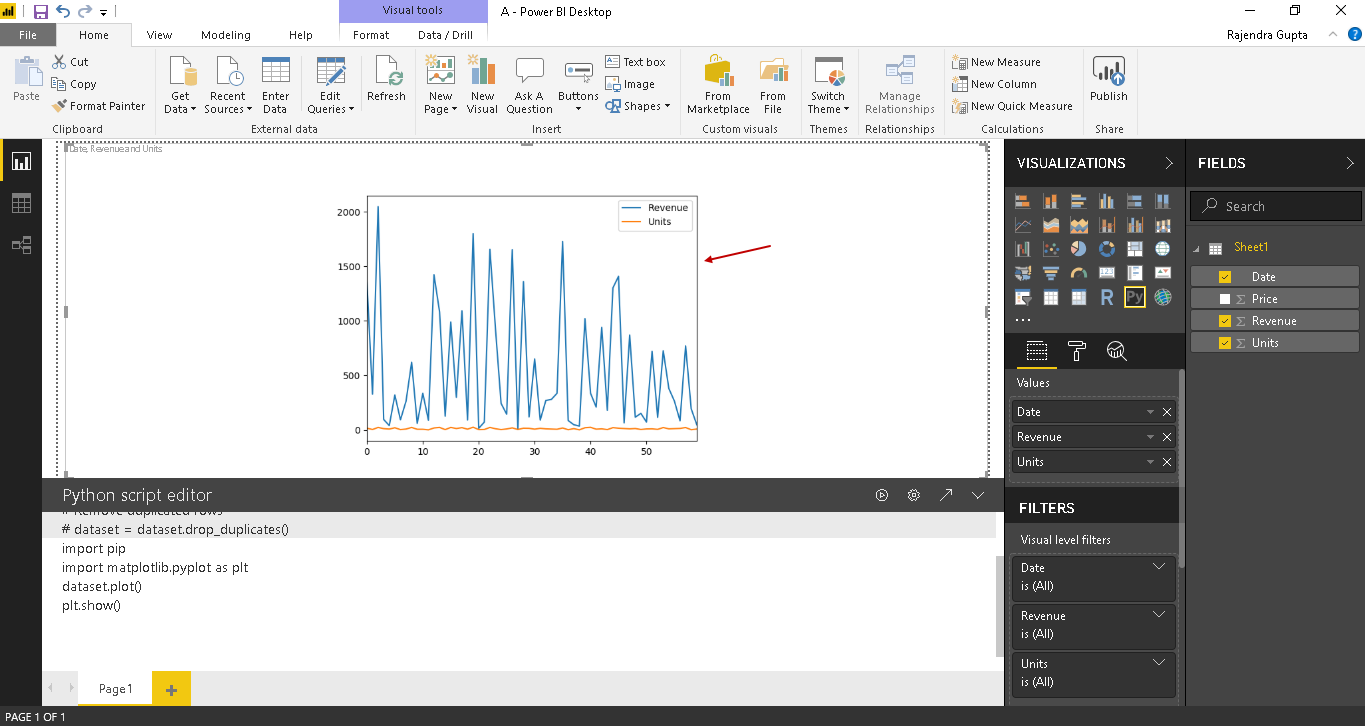Click the Fields search box

tap(1275, 206)
